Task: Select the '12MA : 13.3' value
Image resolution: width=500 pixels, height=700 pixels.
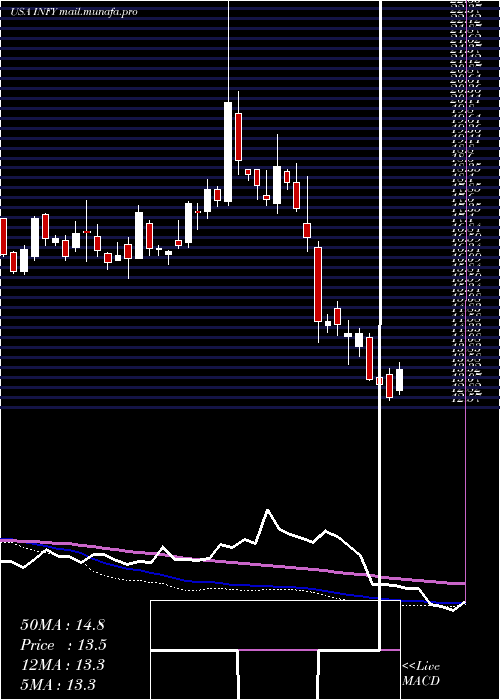Action: pos(62,665)
